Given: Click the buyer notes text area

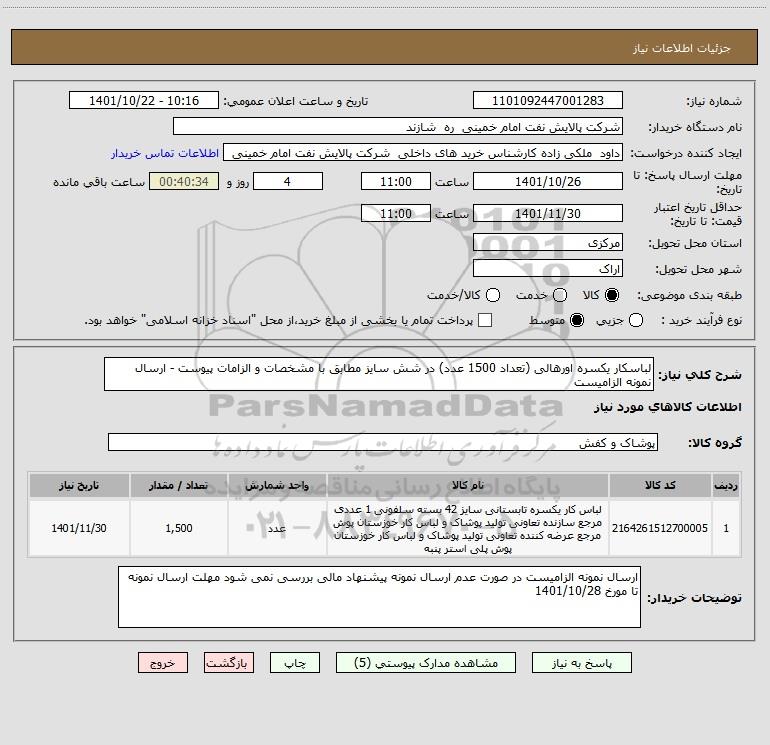Looking at the screenshot, I should click(379, 597).
